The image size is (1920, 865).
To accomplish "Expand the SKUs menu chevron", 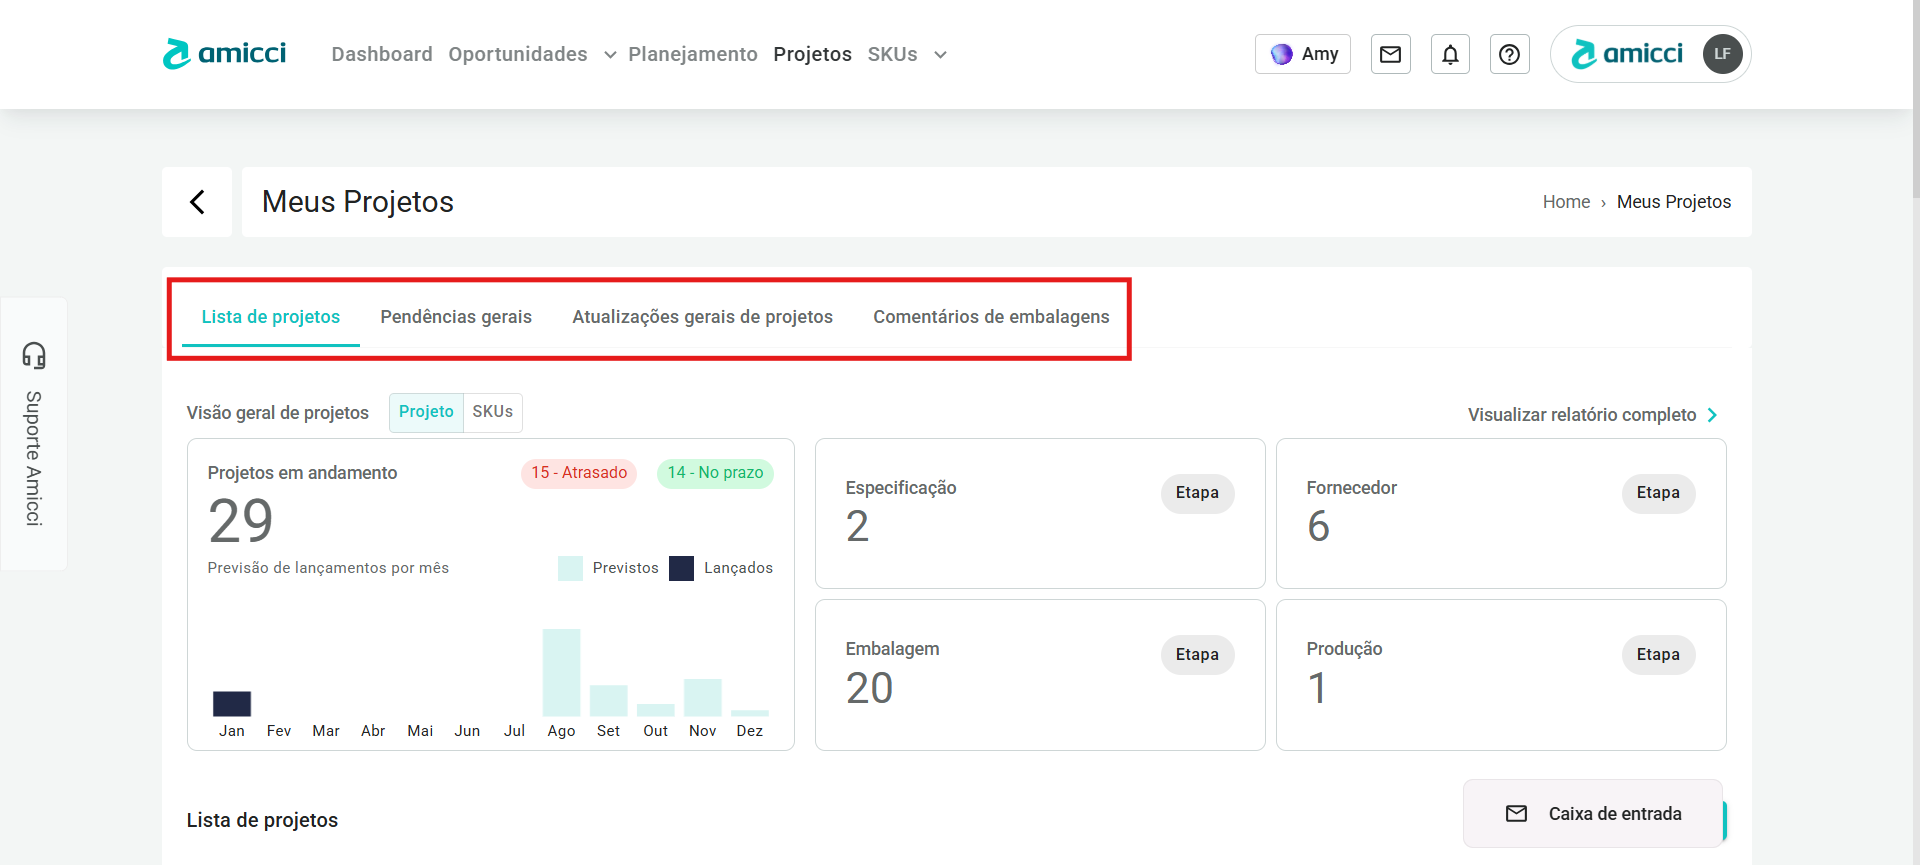I will point(940,55).
